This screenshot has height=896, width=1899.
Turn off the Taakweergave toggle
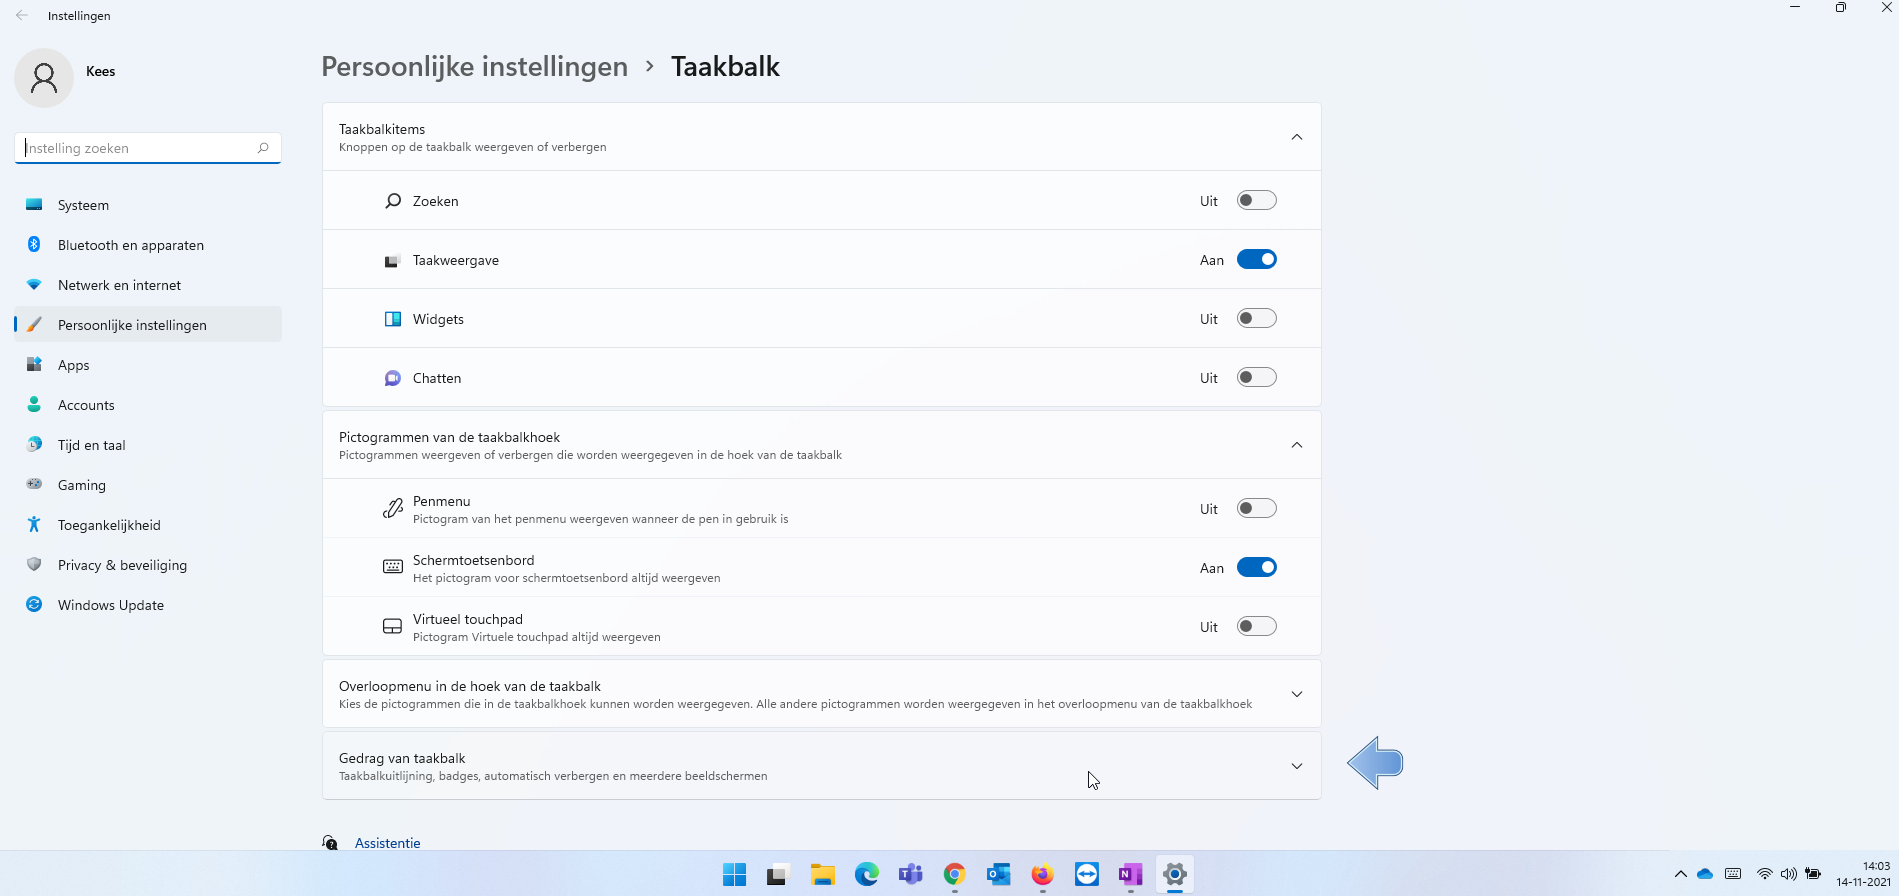(x=1257, y=259)
